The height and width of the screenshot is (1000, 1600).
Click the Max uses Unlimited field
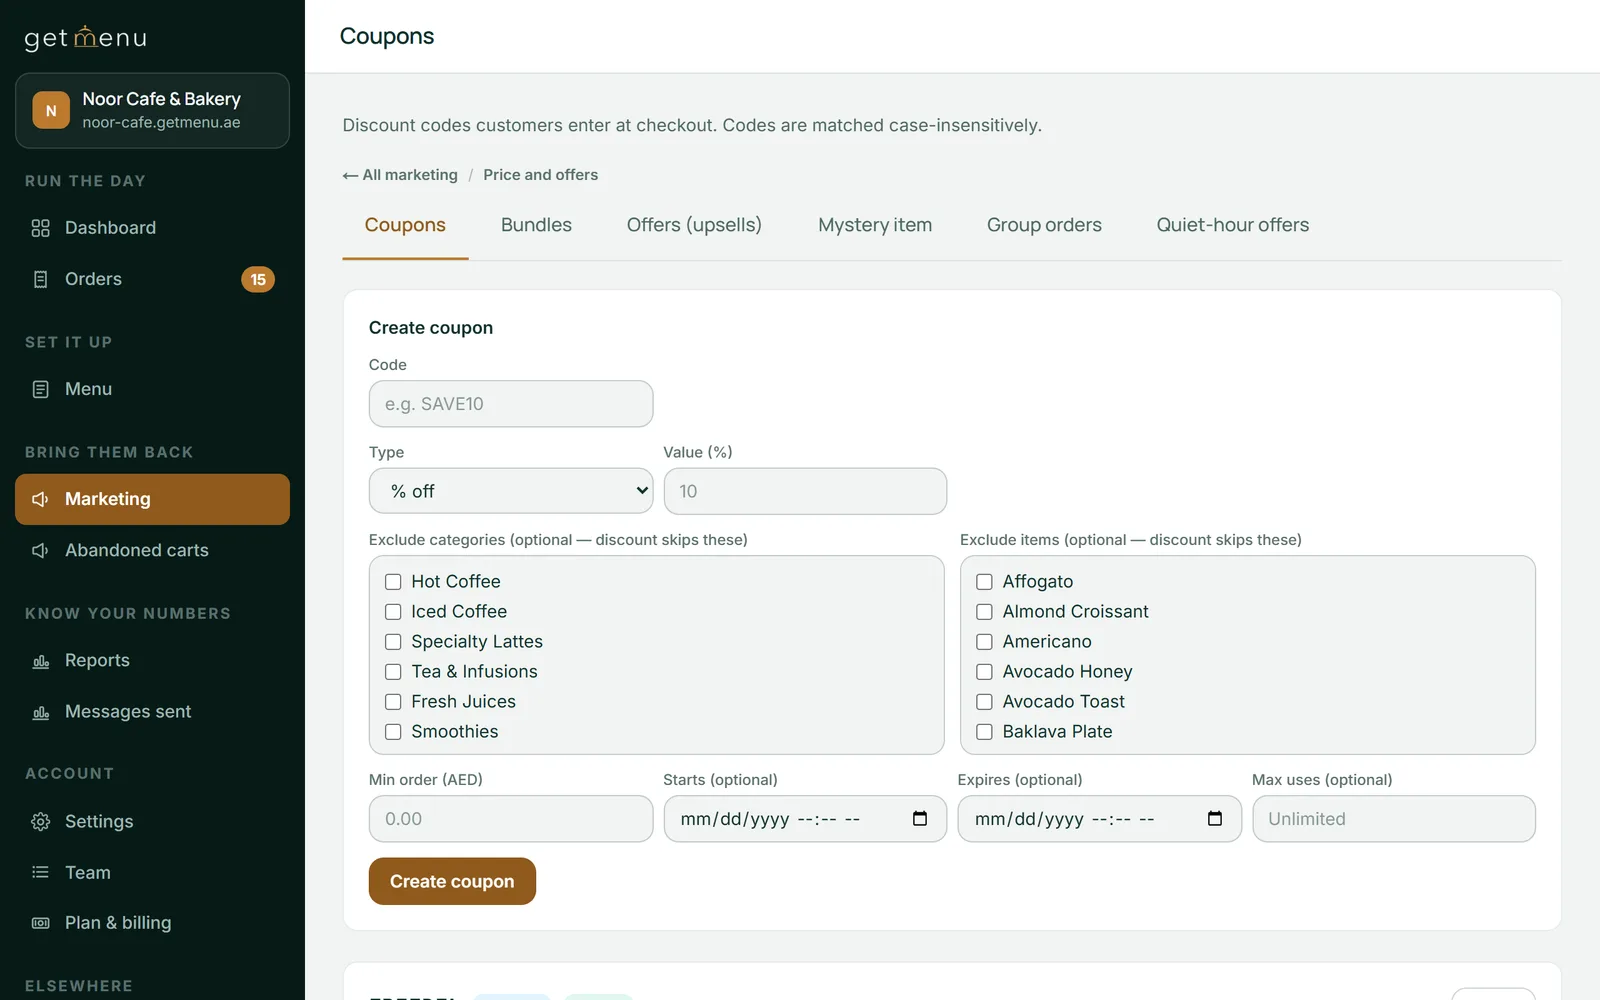(1394, 819)
